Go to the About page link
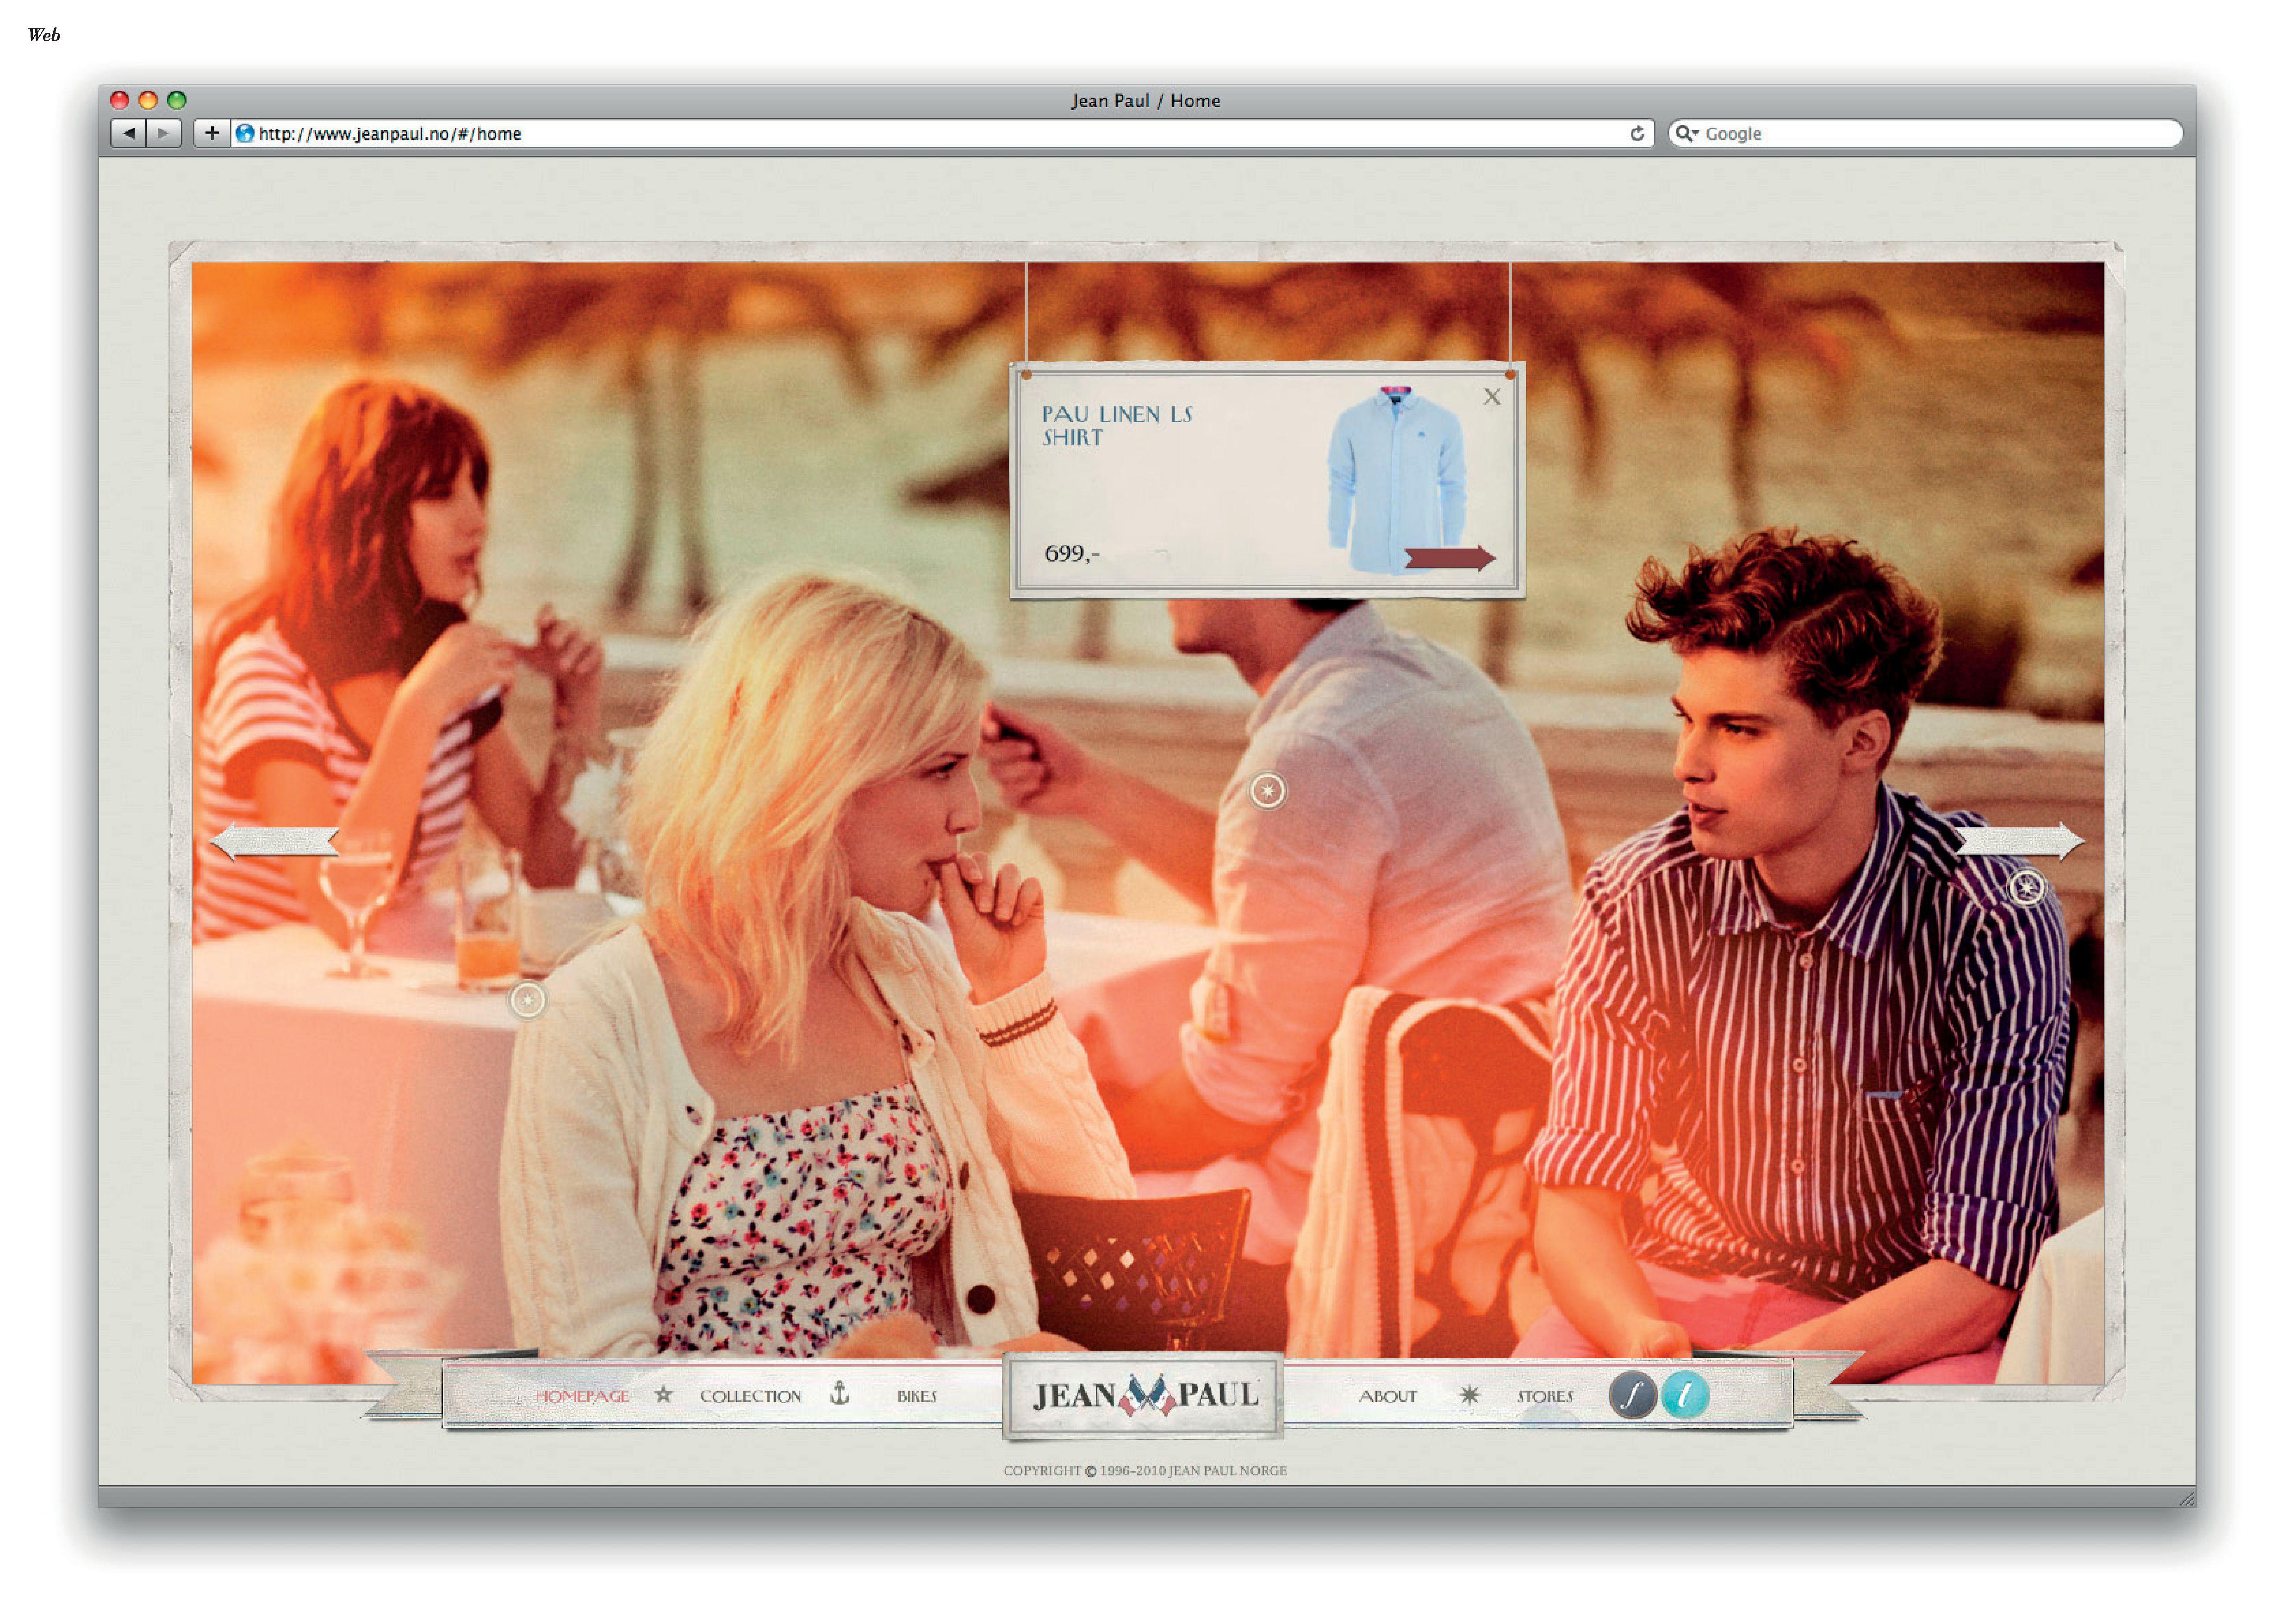2296x1624 pixels. point(1387,1396)
